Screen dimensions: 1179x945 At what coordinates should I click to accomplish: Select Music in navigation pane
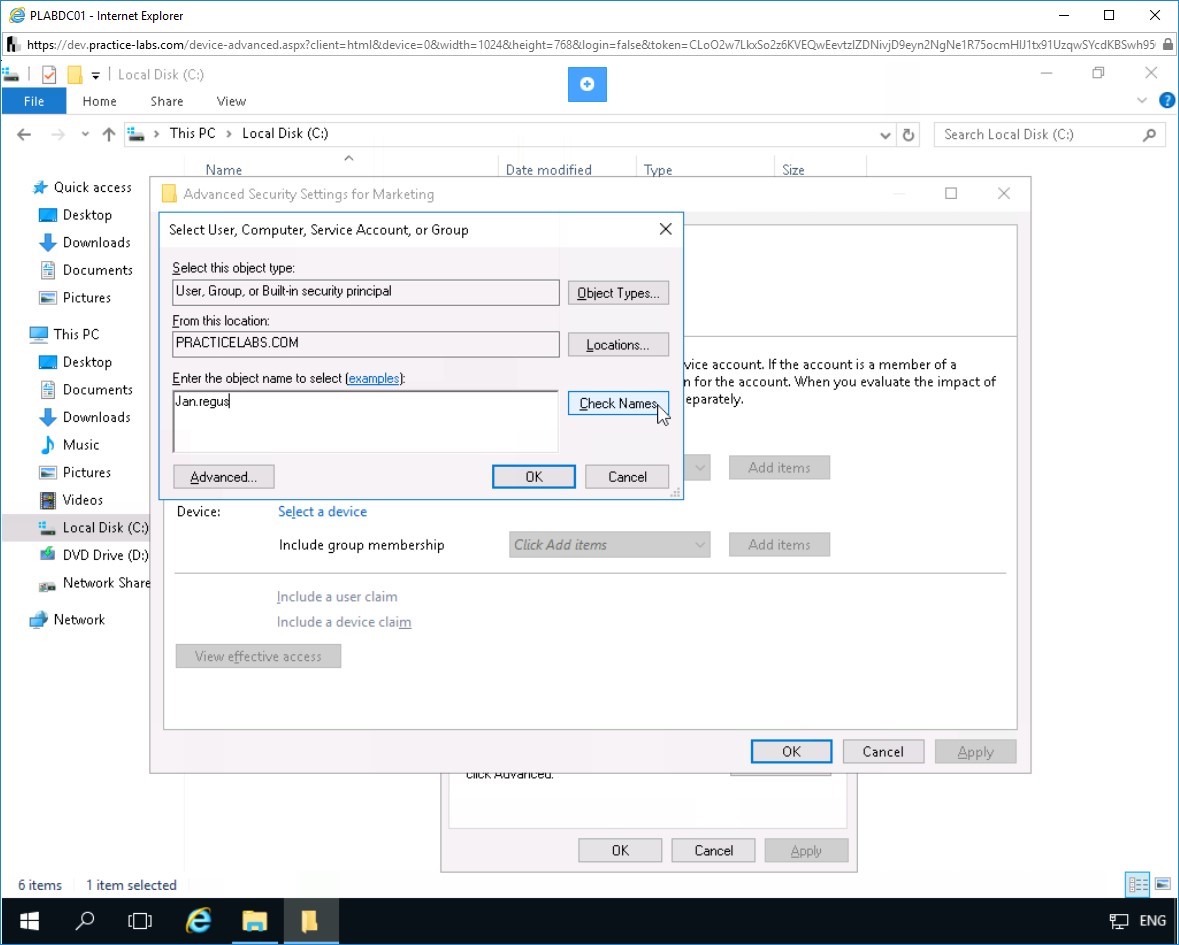pyautogui.click(x=80, y=444)
